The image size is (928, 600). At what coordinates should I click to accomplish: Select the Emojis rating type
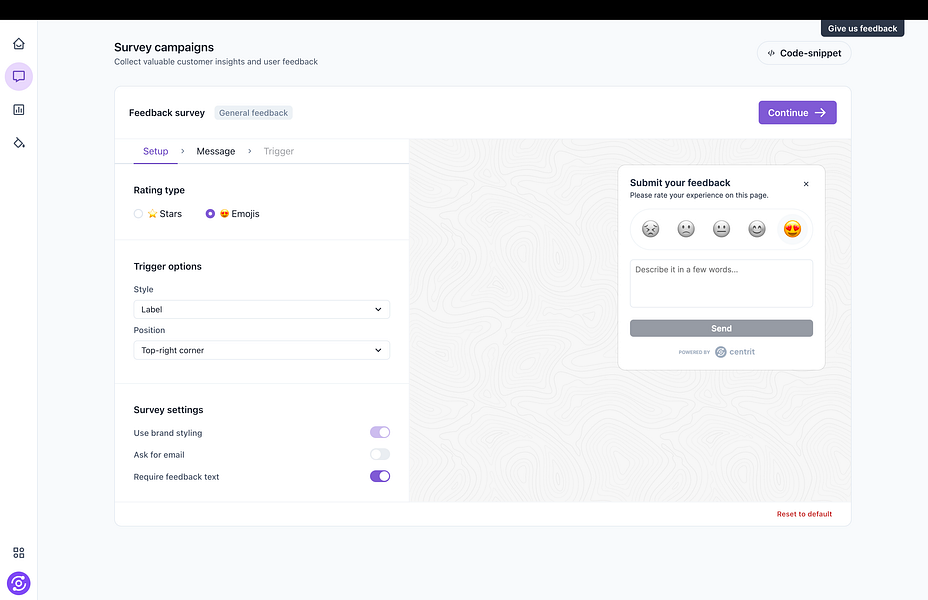tap(210, 214)
